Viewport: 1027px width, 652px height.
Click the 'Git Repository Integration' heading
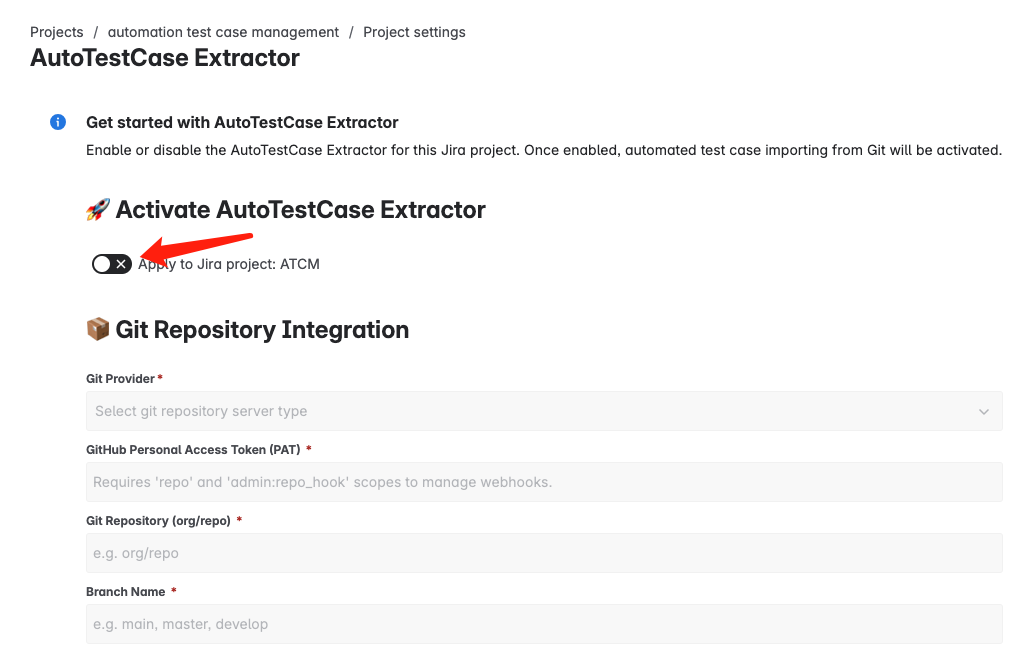[262, 330]
